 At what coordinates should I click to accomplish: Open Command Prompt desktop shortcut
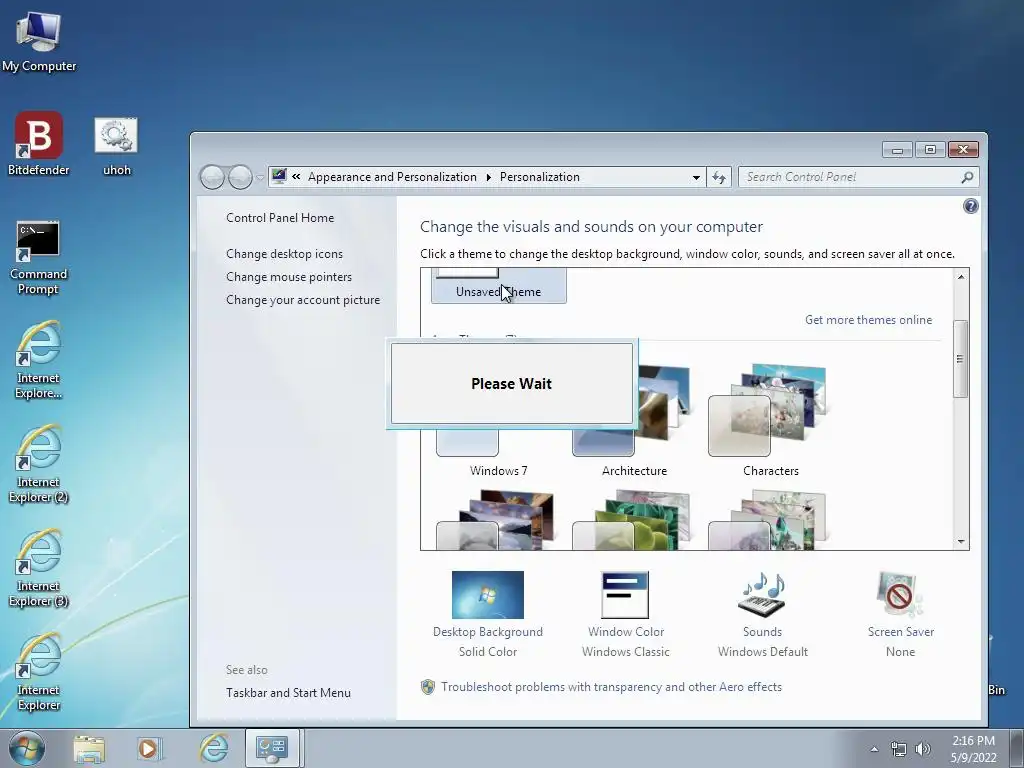point(39,257)
